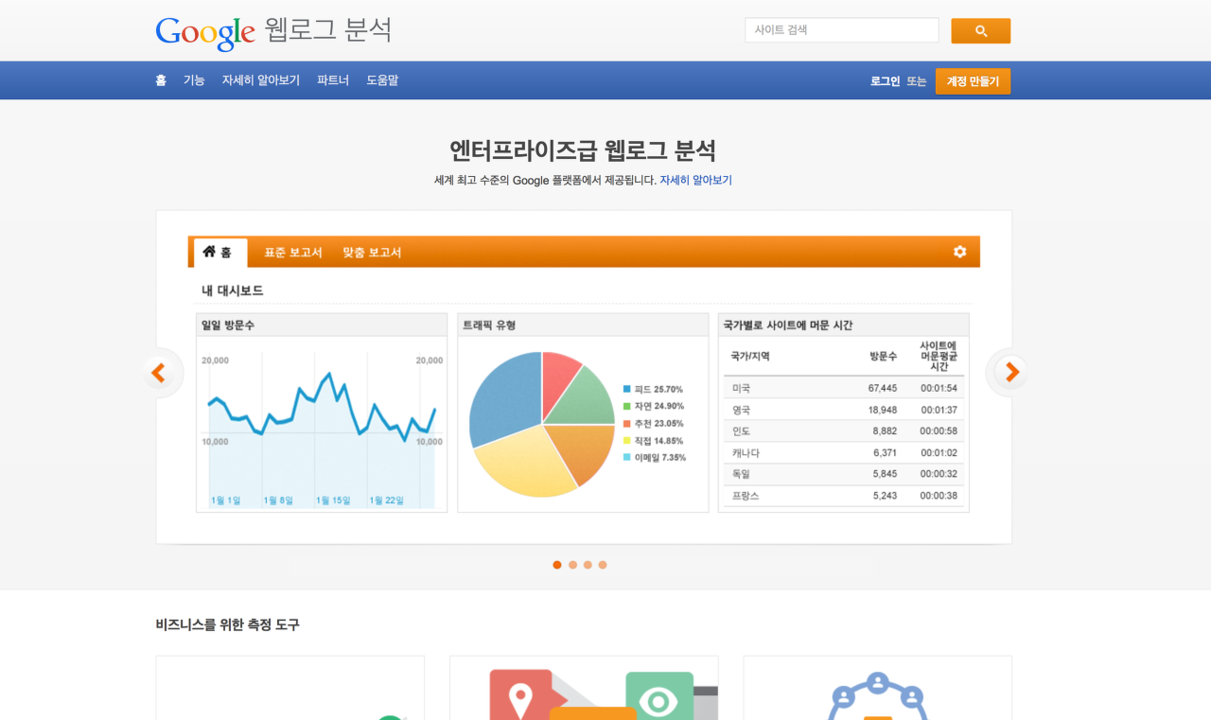Click the blue 피드 legend swatch
Viewport: 1211px width, 720px height.
click(627, 389)
